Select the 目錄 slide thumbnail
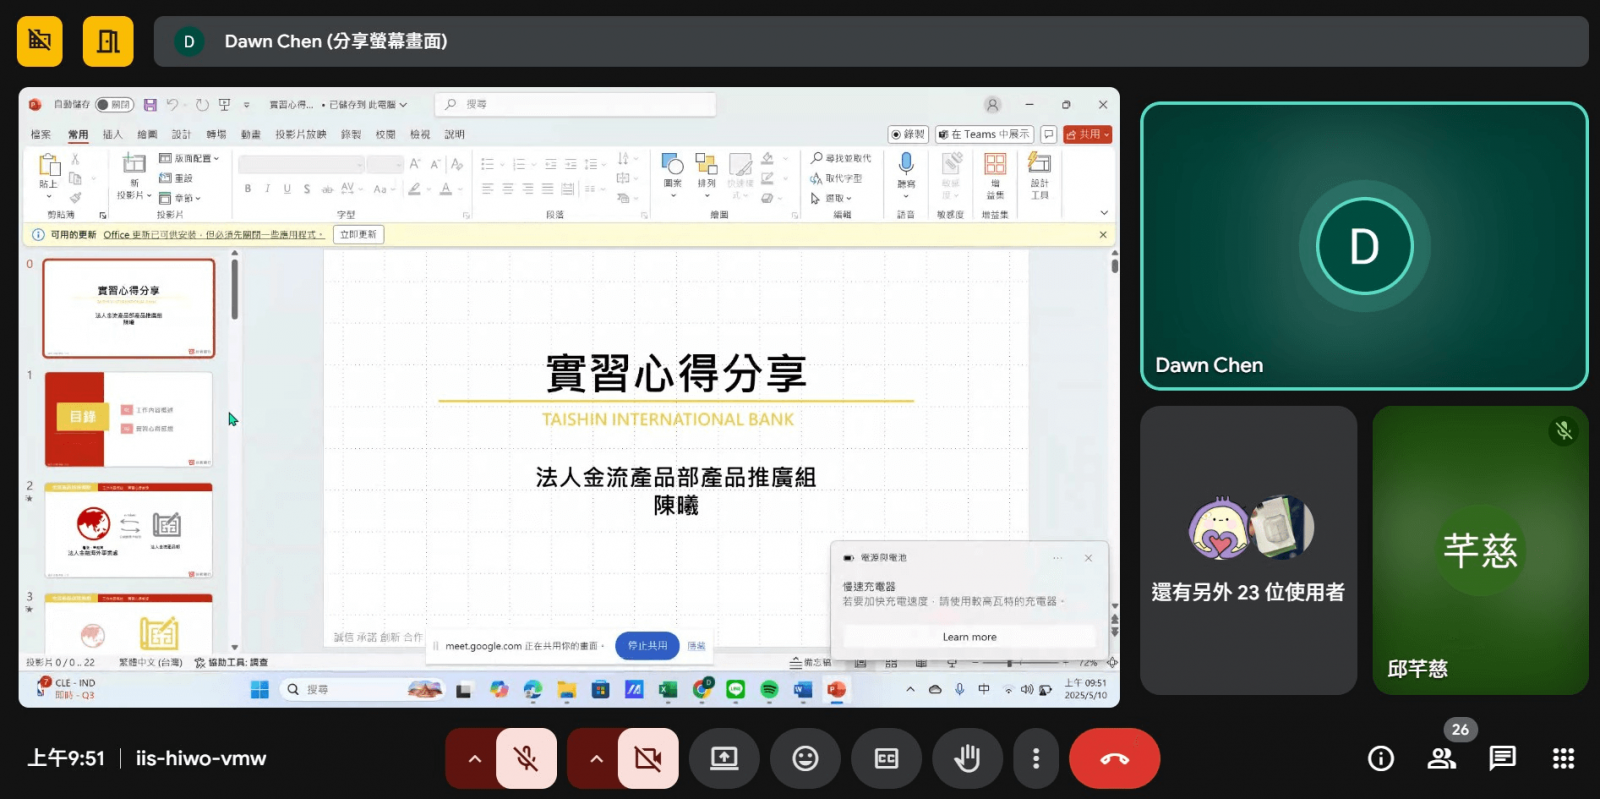Screen dimensions: 1600x799 (128, 419)
